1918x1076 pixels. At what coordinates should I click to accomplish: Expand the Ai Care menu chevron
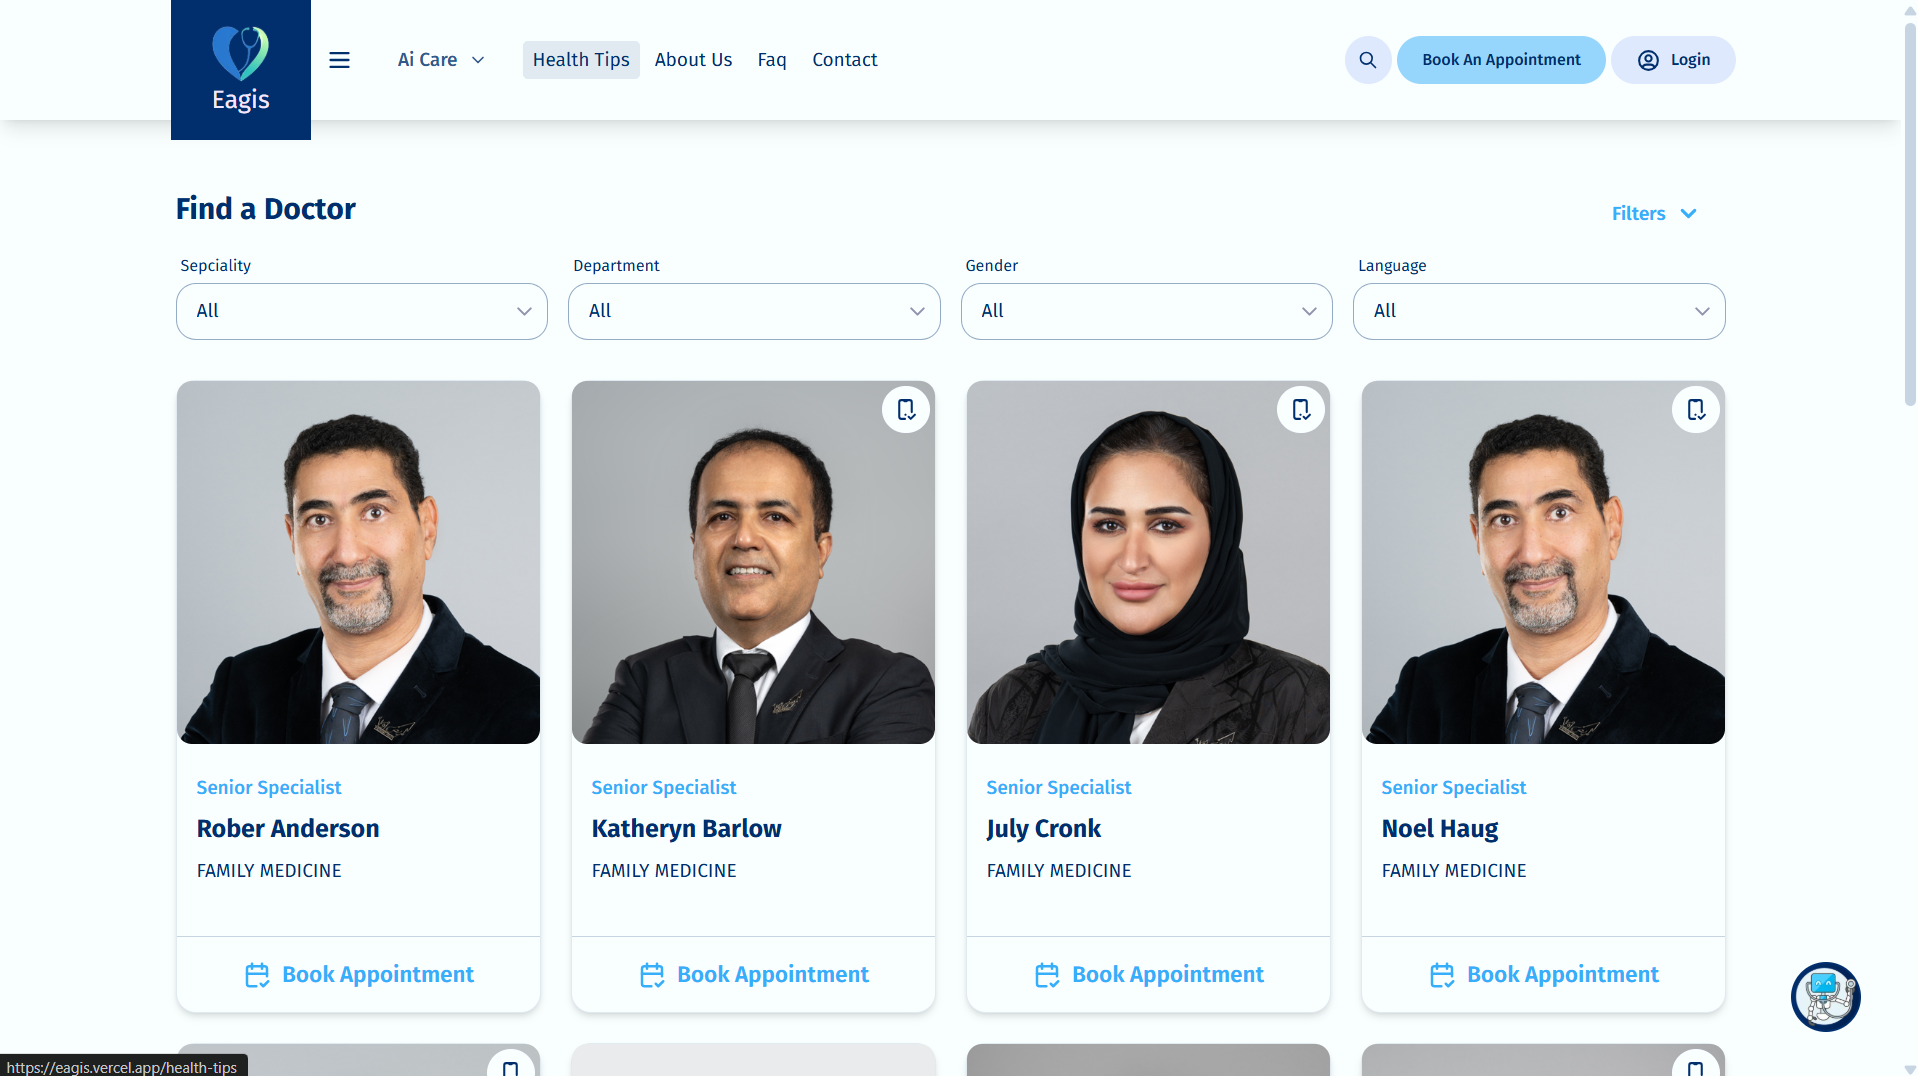click(x=478, y=60)
